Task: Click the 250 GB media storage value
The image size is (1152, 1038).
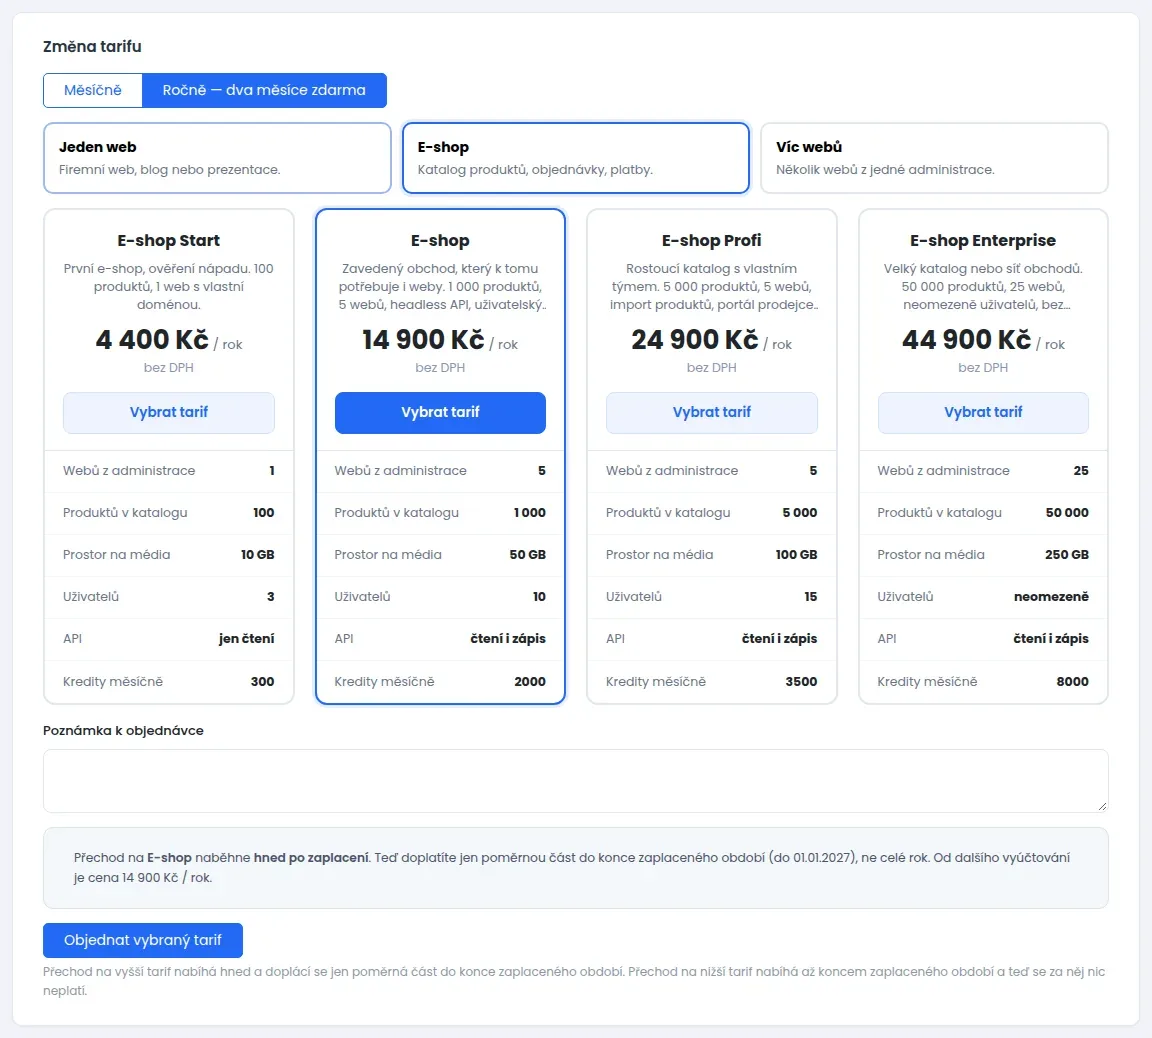Action: click(x=1067, y=555)
